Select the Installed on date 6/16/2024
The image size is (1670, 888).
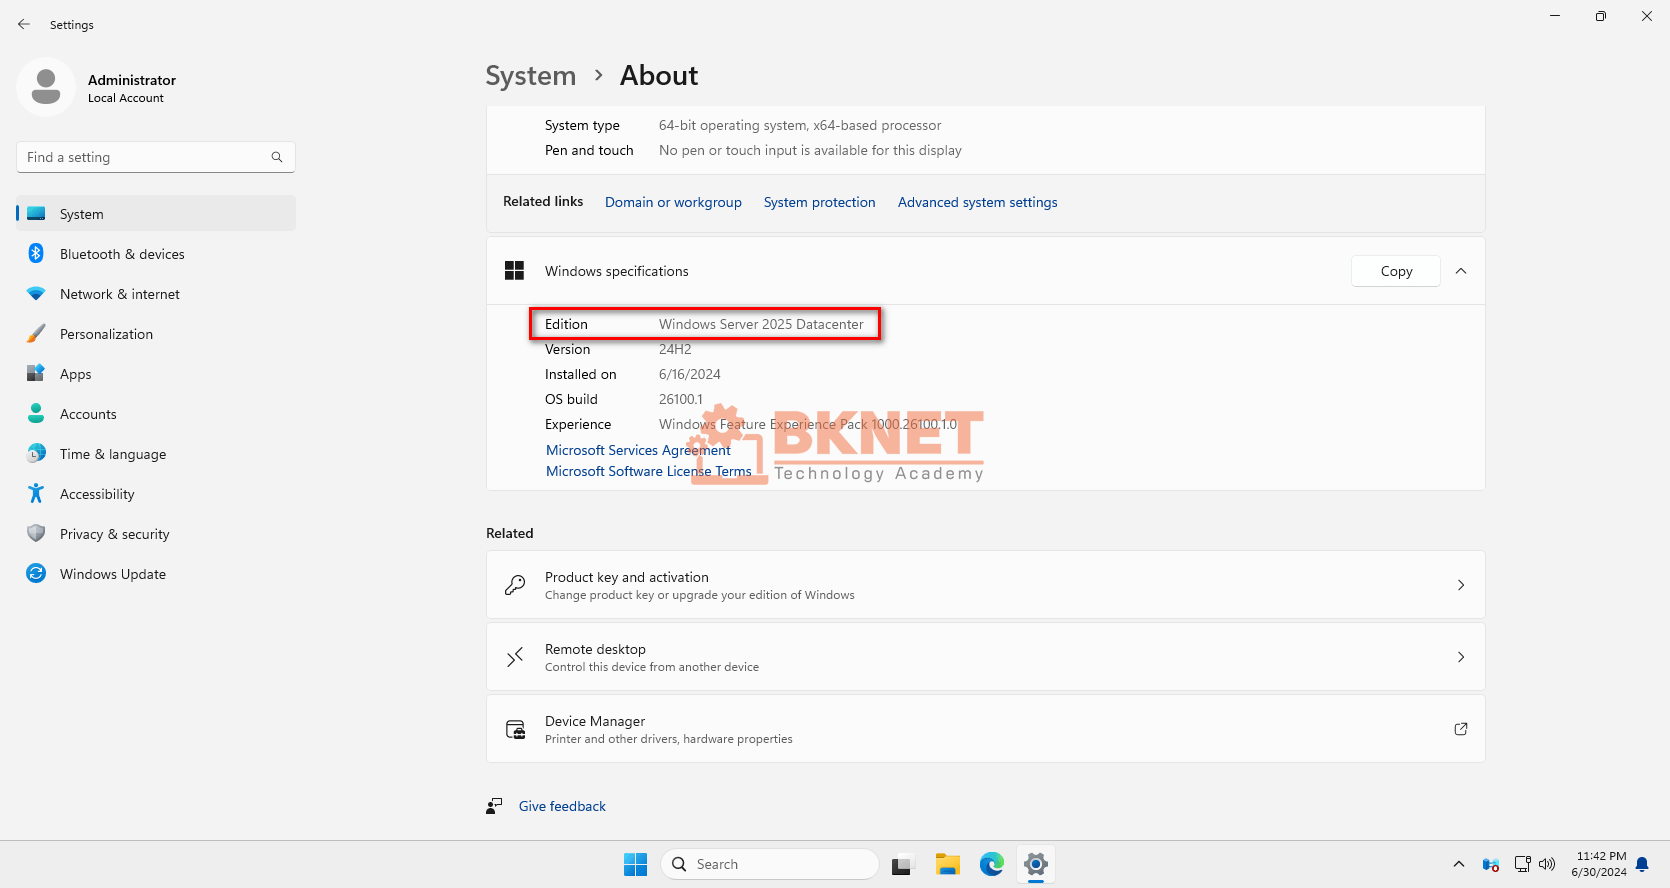click(x=690, y=374)
